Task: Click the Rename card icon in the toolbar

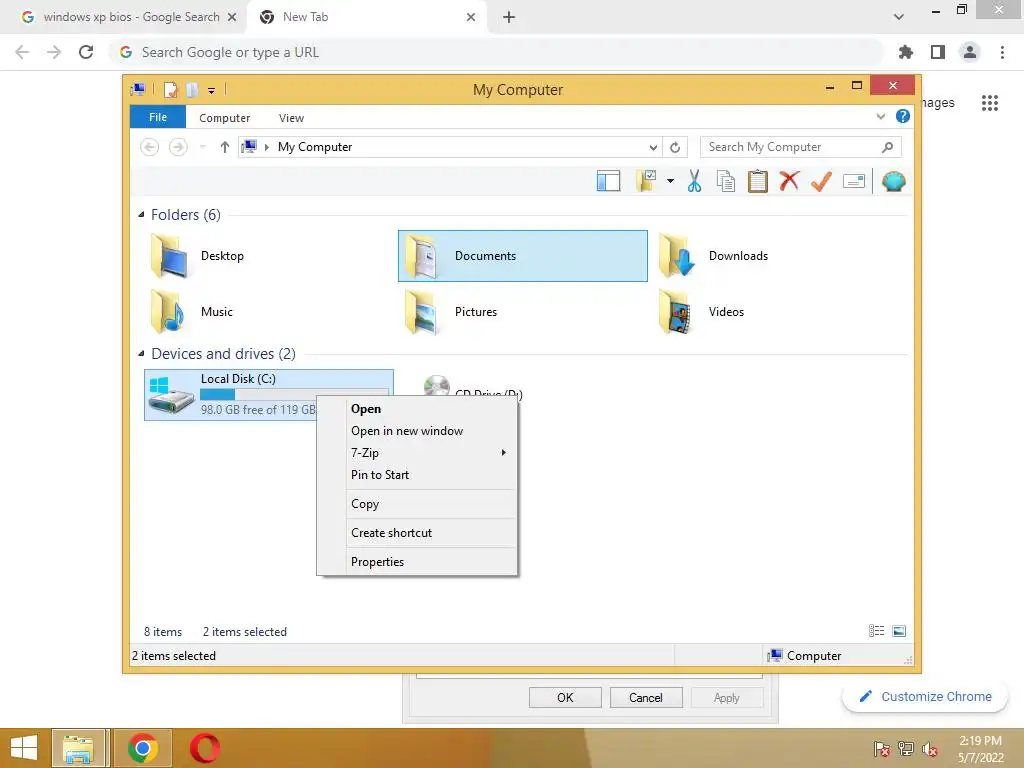Action: pyautogui.click(x=854, y=181)
